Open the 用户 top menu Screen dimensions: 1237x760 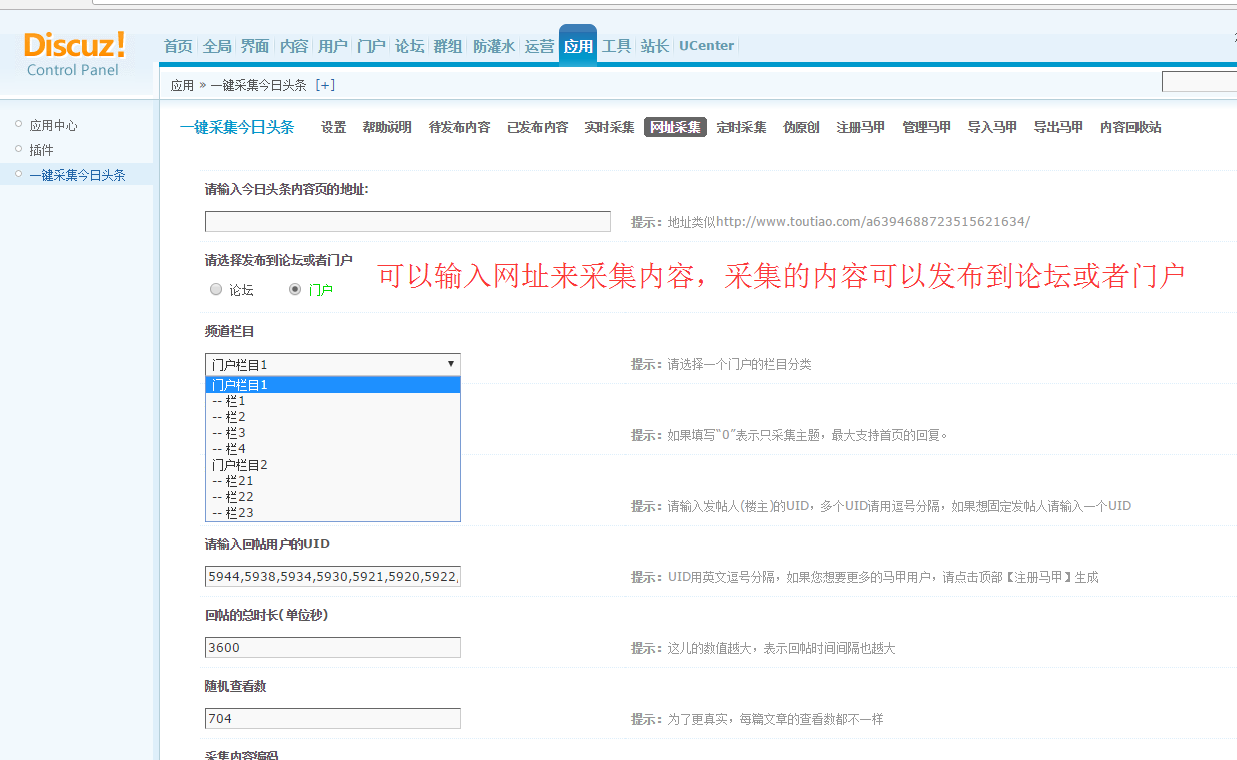tap(332, 46)
